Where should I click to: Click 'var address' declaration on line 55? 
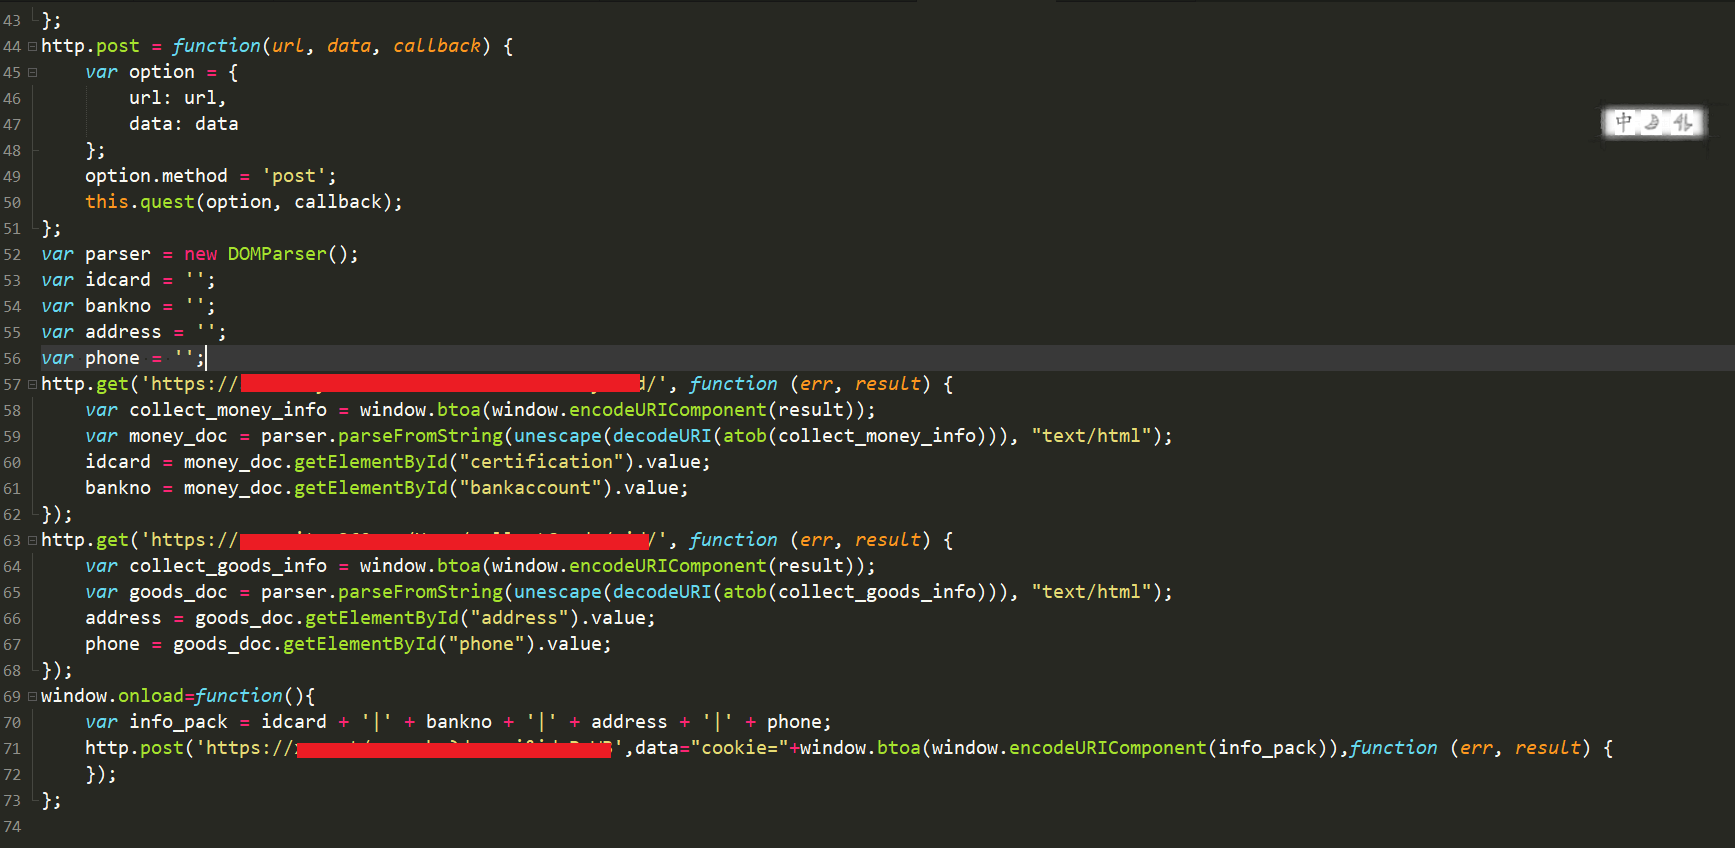click(101, 332)
